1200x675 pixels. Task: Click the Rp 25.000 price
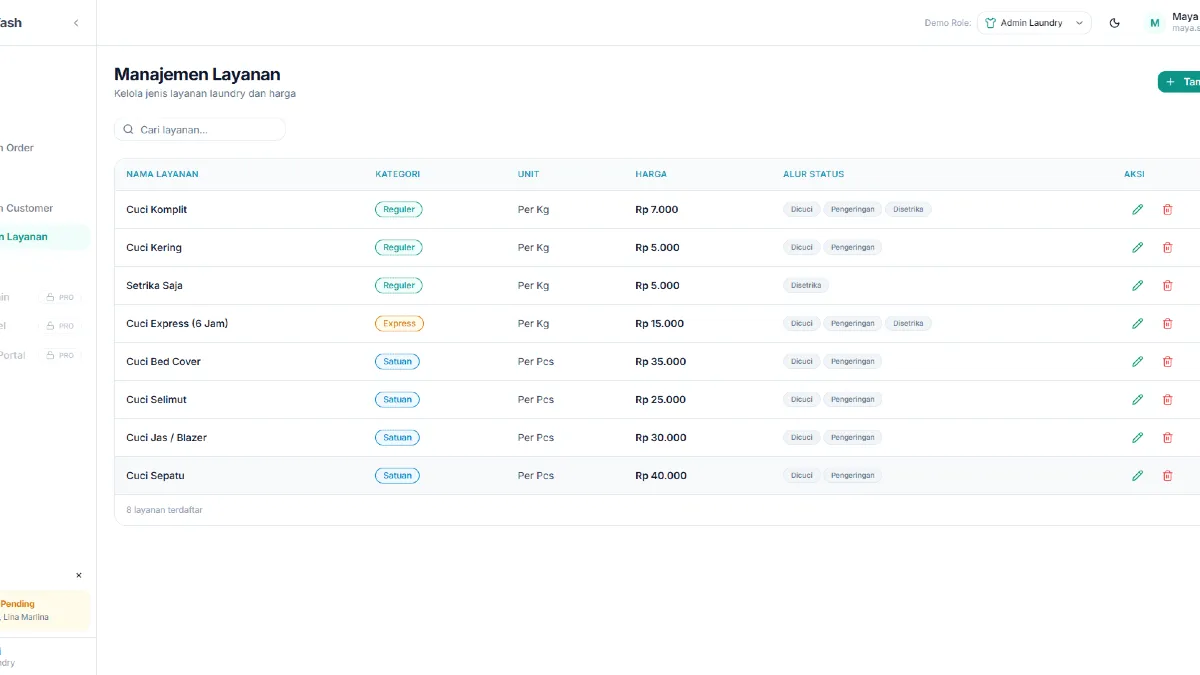click(x=660, y=399)
